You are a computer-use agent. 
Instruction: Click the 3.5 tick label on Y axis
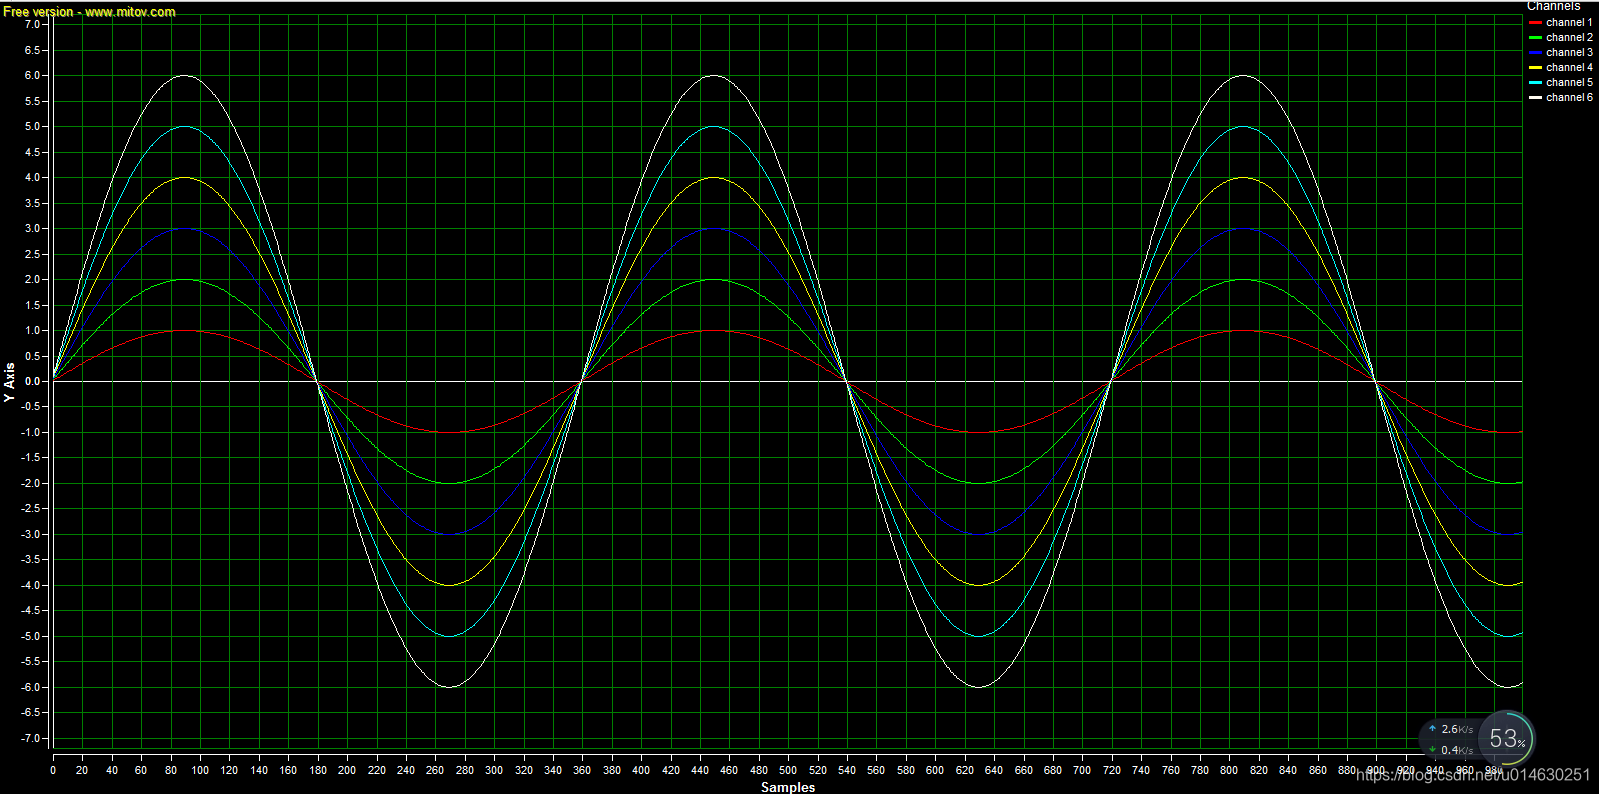coord(32,203)
